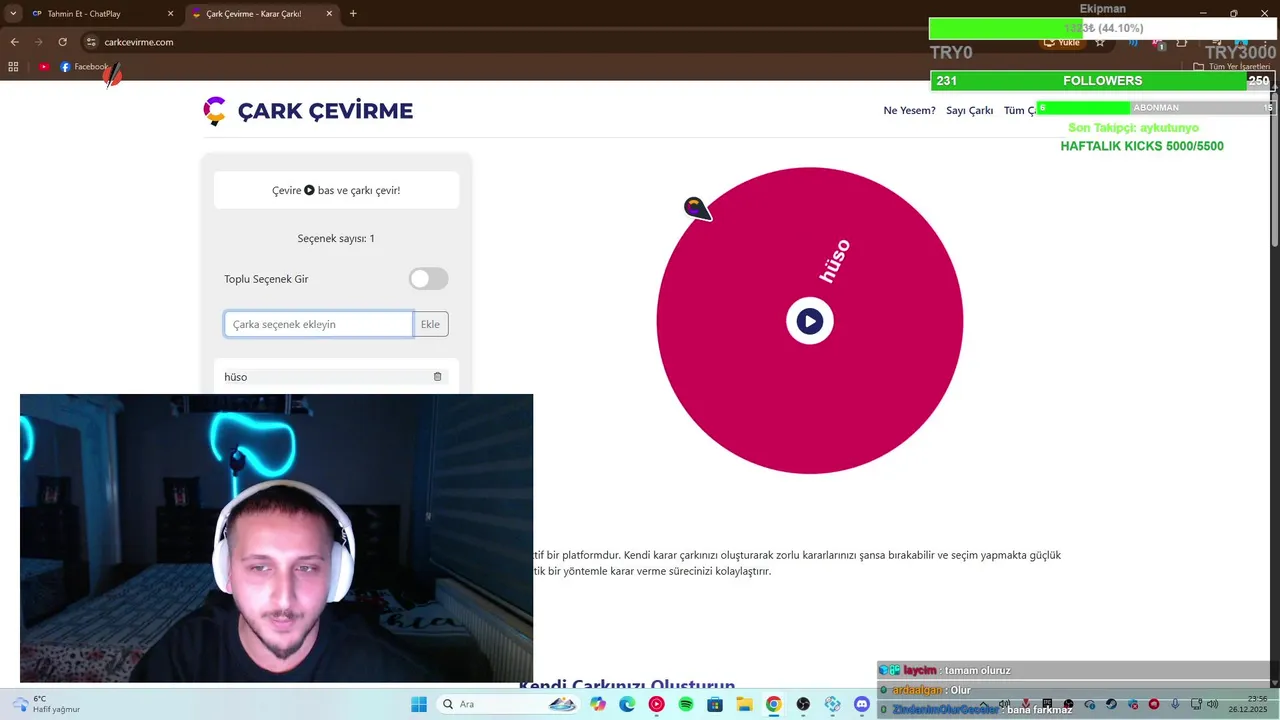Open the Windows Start menu
Viewport: 1280px width, 720px height.
click(x=419, y=704)
